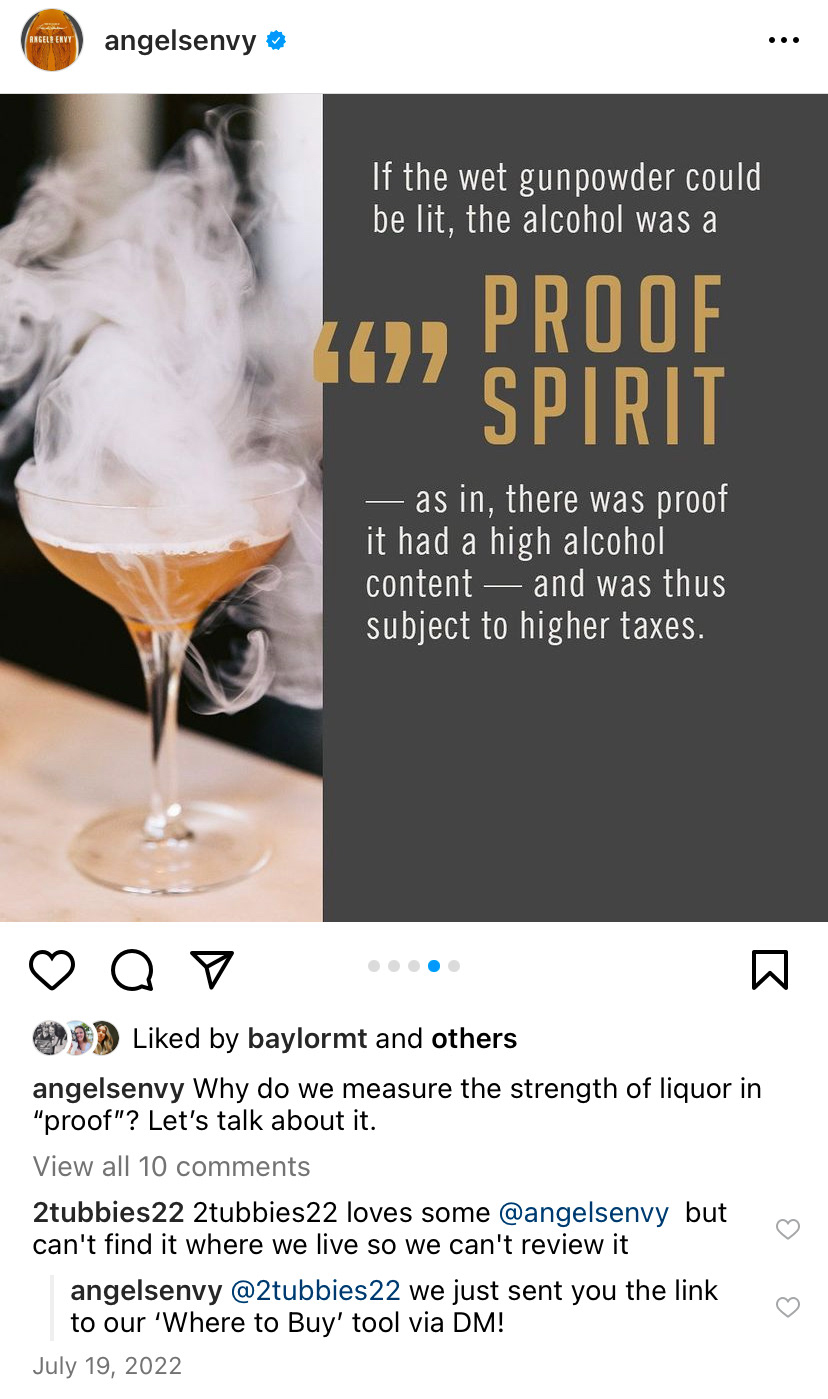Viewport: 828px width, 1399px height.
Task: Select the third carousel dot indicator
Action: (x=414, y=966)
